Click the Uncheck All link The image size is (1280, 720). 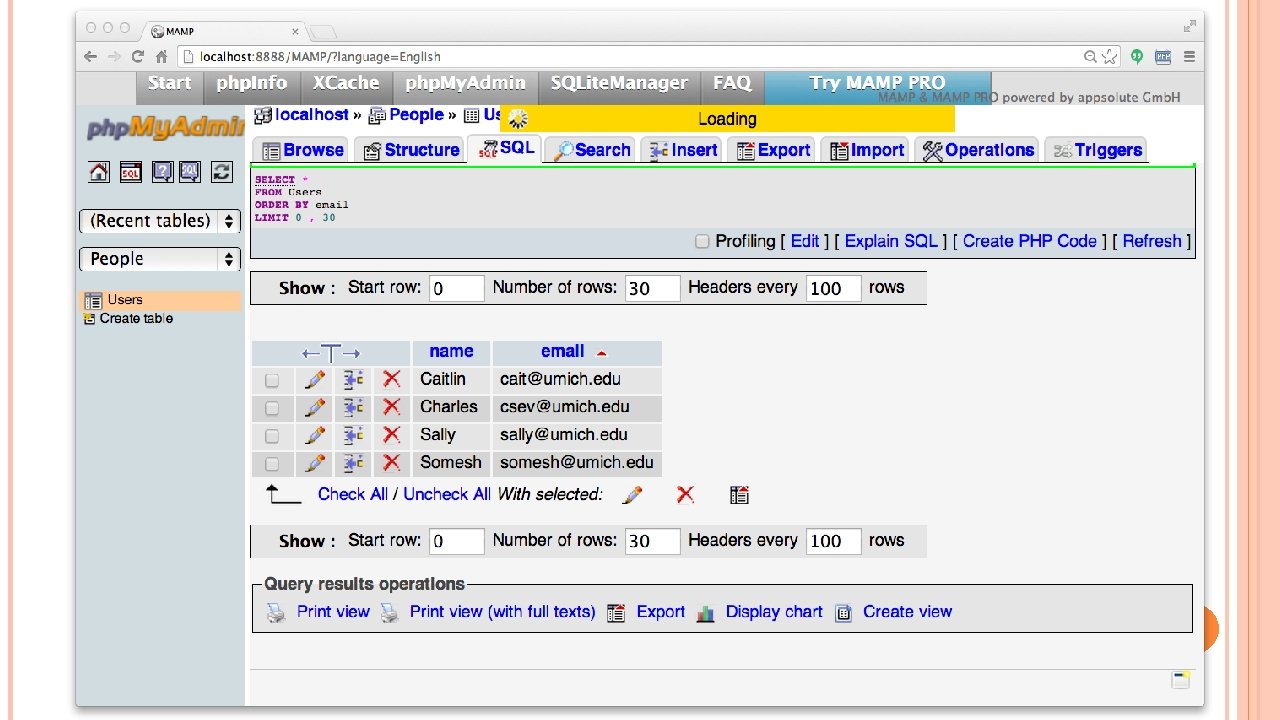[447, 494]
